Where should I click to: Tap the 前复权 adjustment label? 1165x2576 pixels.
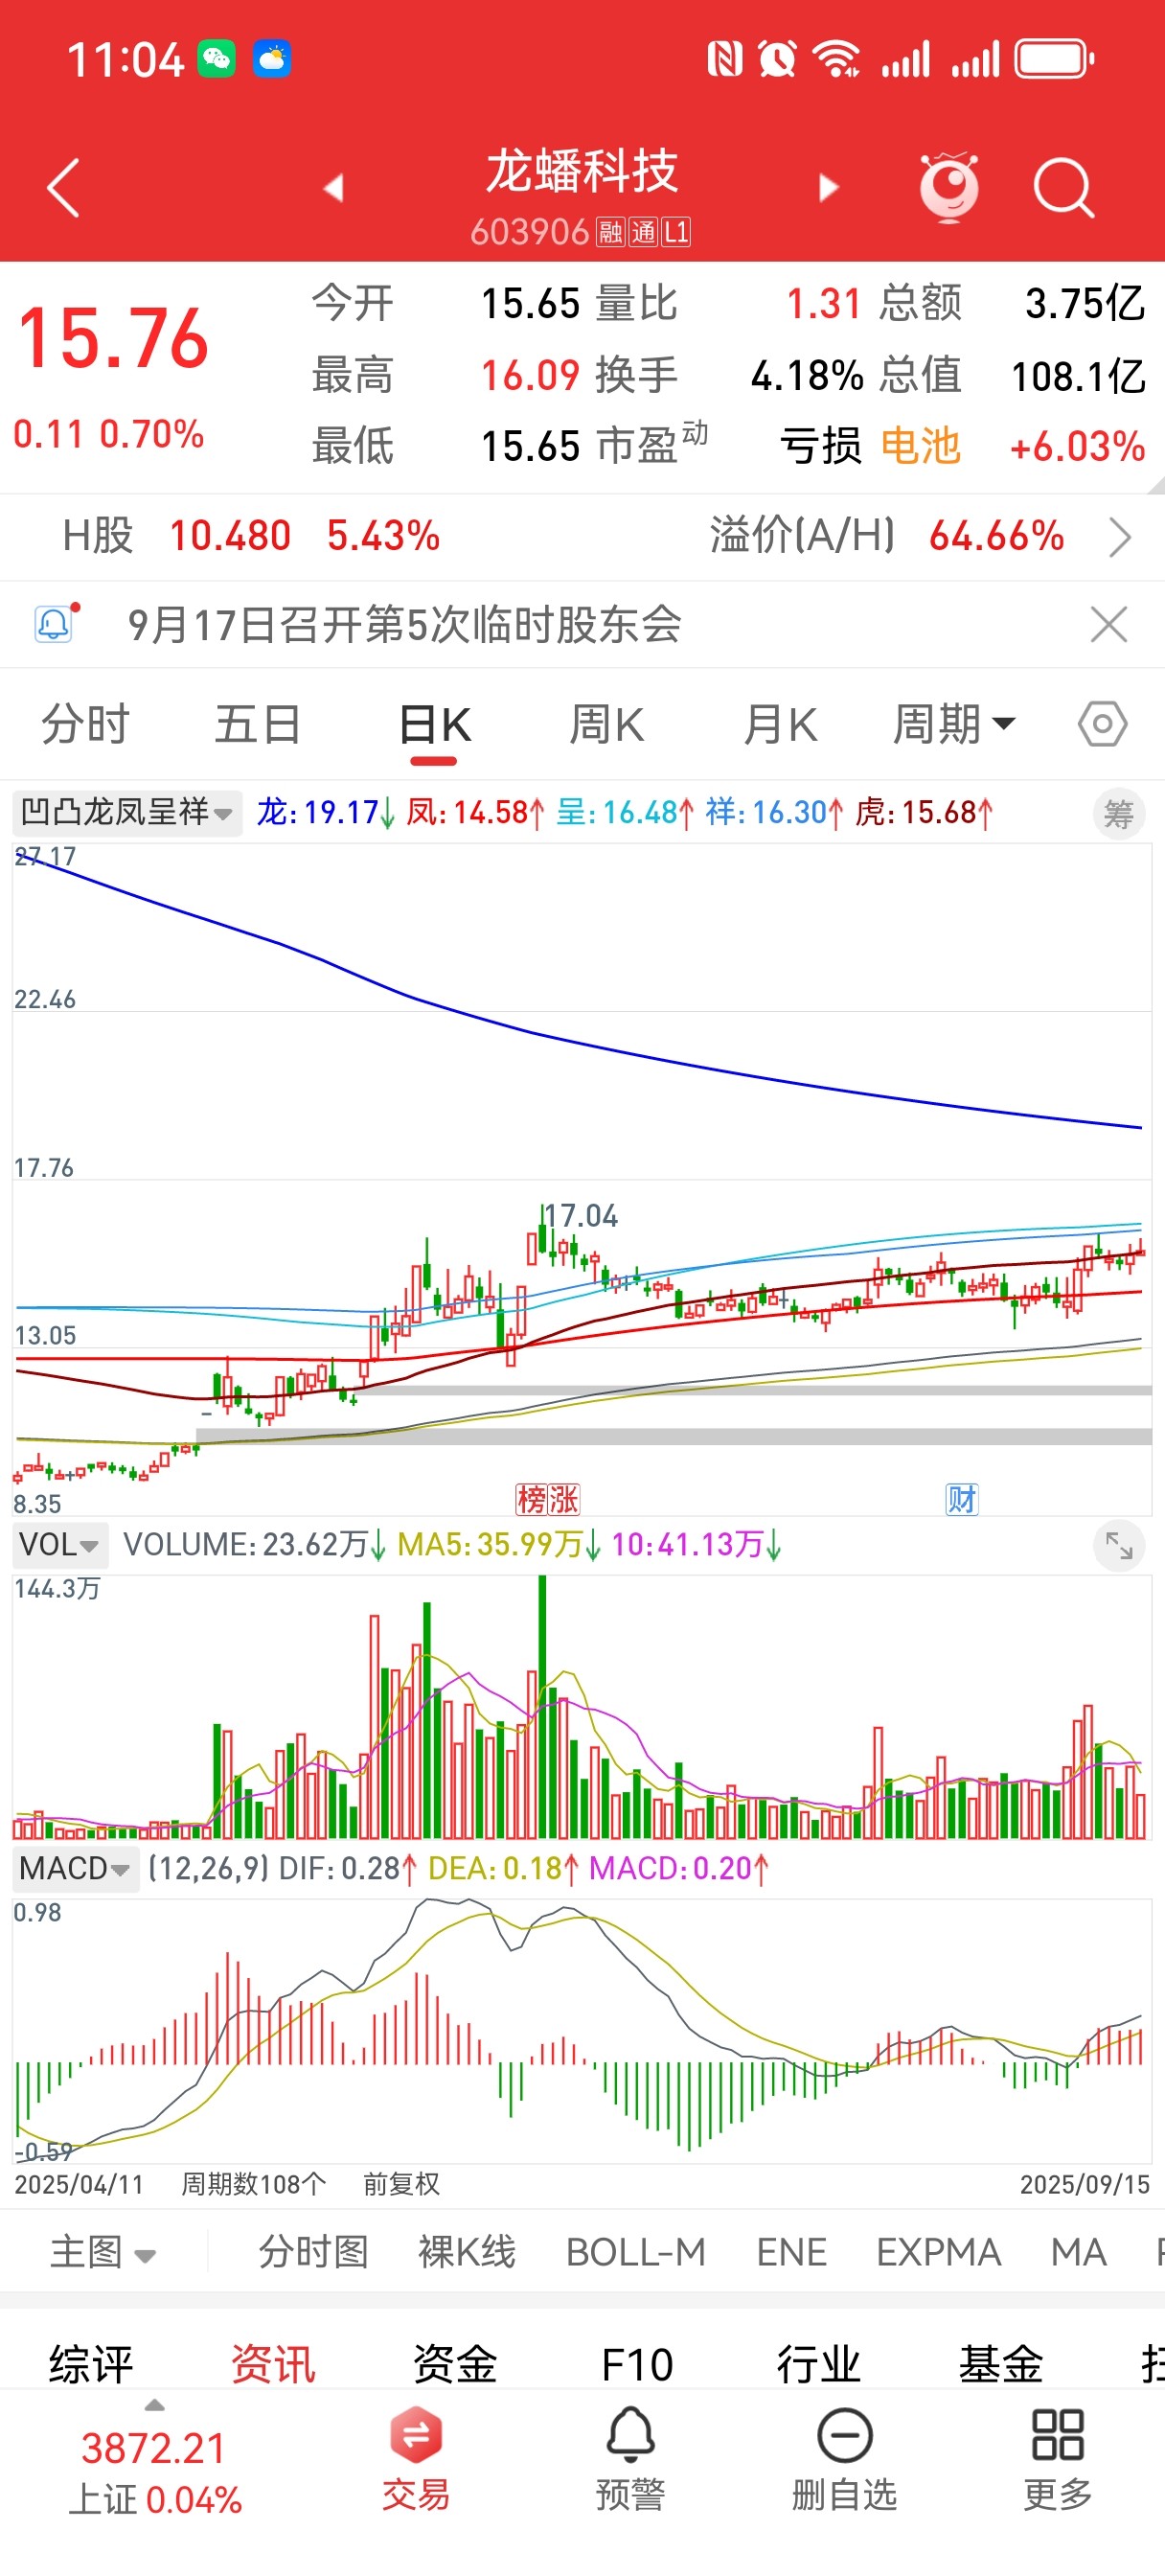401,2183
